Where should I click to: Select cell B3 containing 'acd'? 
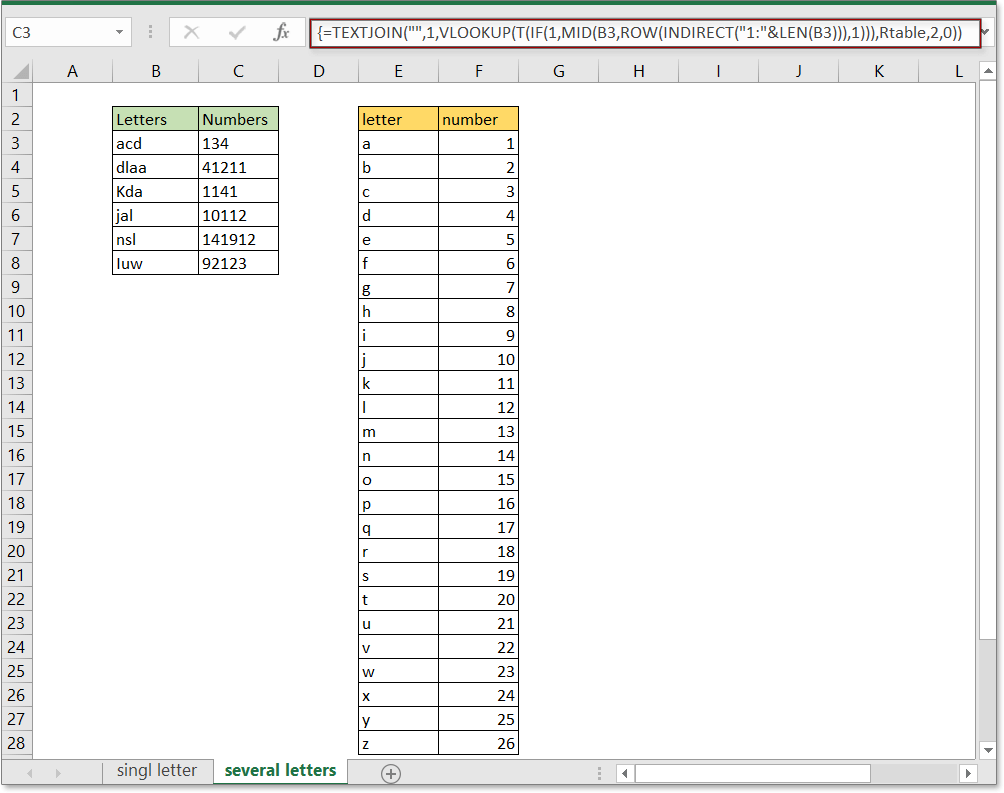coord(155,143)
